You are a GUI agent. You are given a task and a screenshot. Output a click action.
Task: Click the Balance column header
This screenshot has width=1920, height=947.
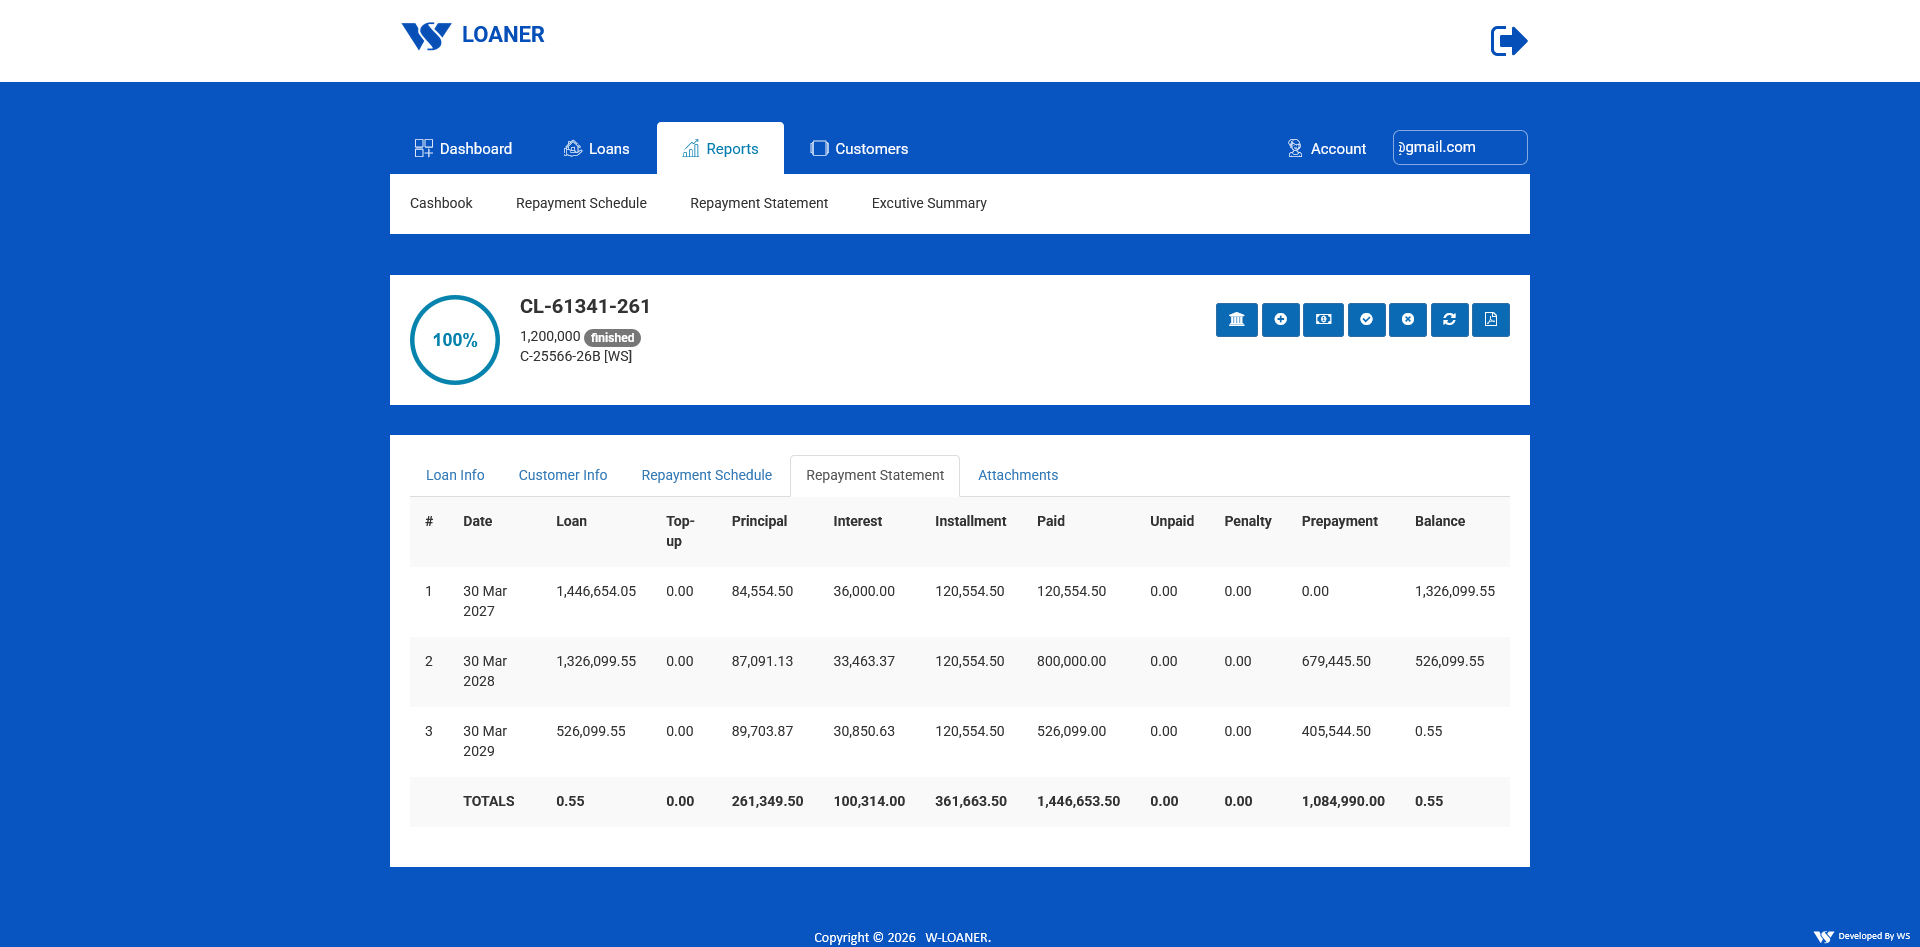tap(1440, 521)
